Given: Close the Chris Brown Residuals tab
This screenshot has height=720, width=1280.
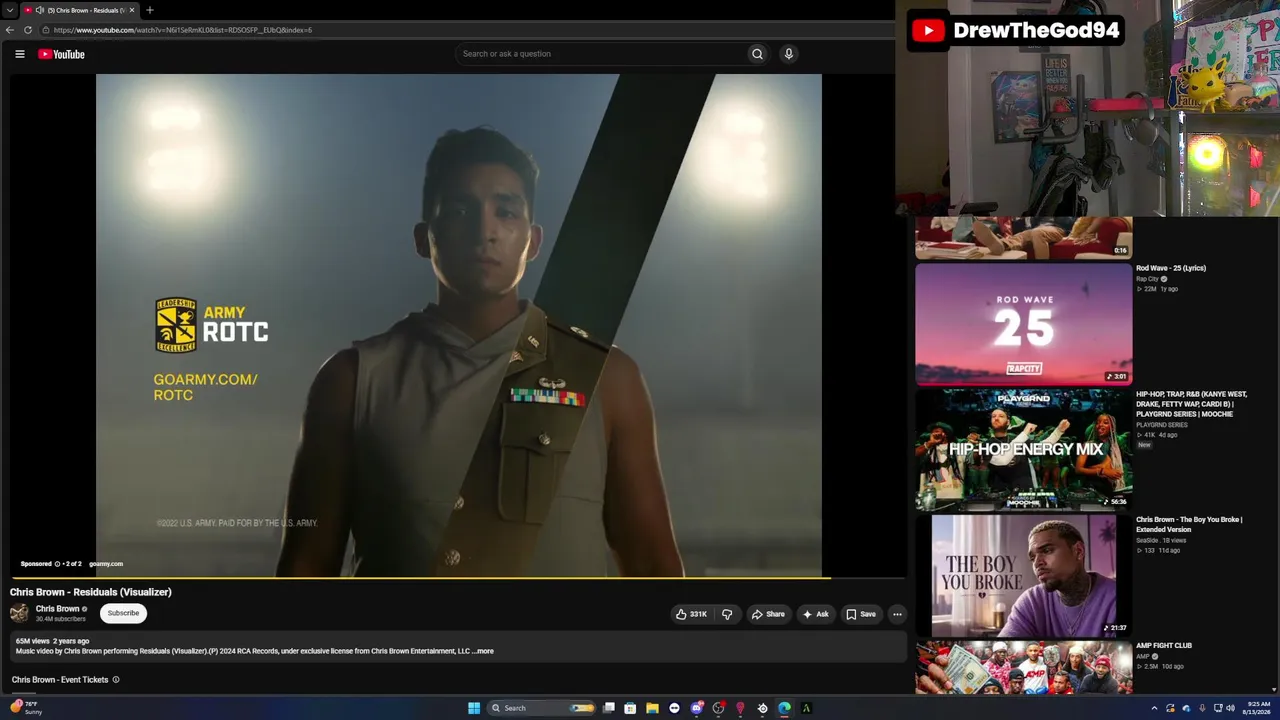Looking at the screenshot, I should click(x=132, y=10).
